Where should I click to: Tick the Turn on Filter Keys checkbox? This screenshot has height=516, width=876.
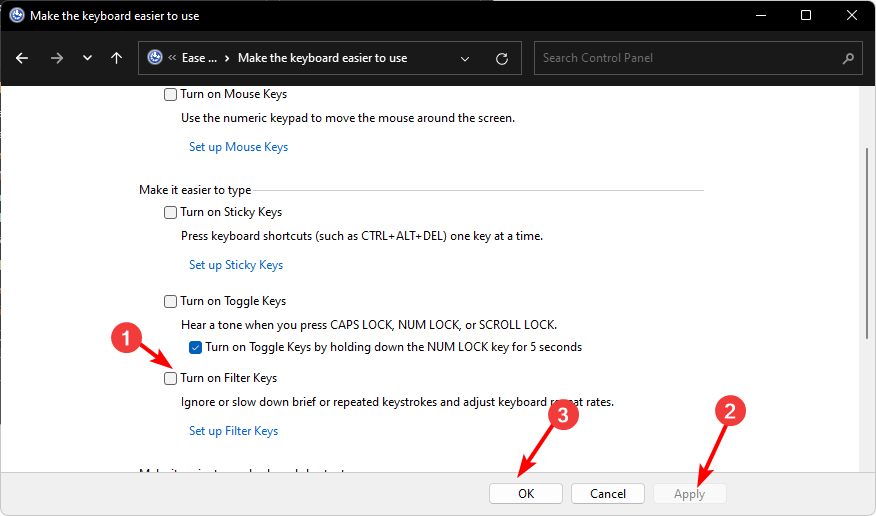pyautogui.click(x=169, y=378)
